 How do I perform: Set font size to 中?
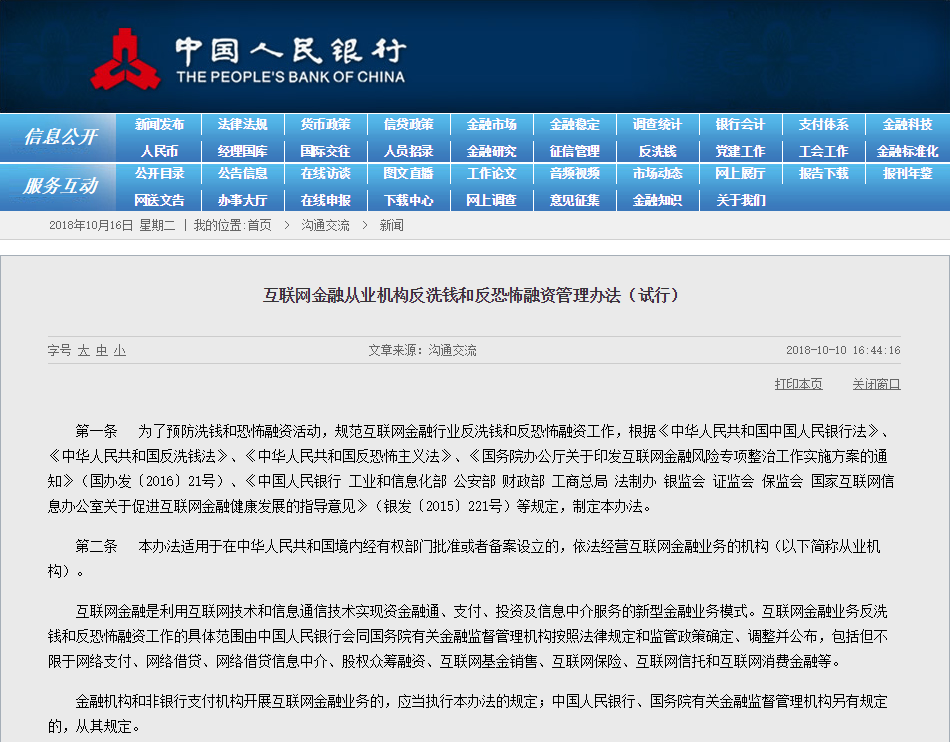tap(102, 350)
